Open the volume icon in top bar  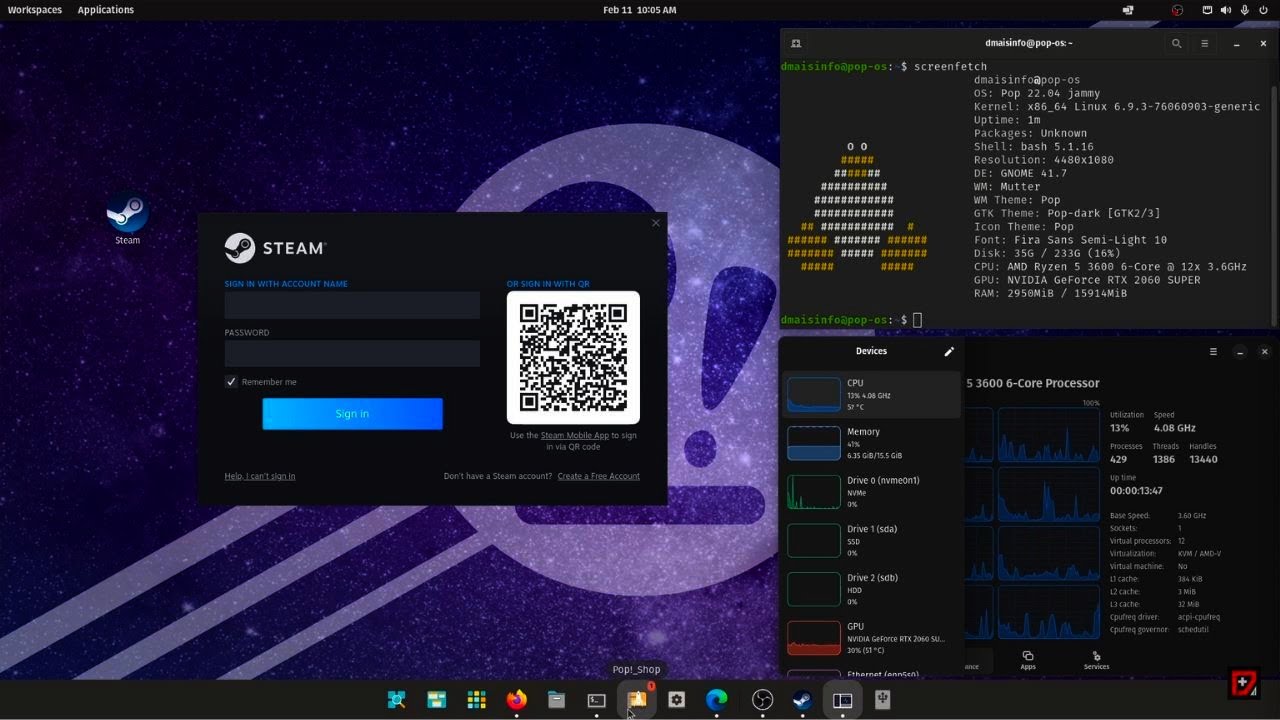(x=1226, y=10)
